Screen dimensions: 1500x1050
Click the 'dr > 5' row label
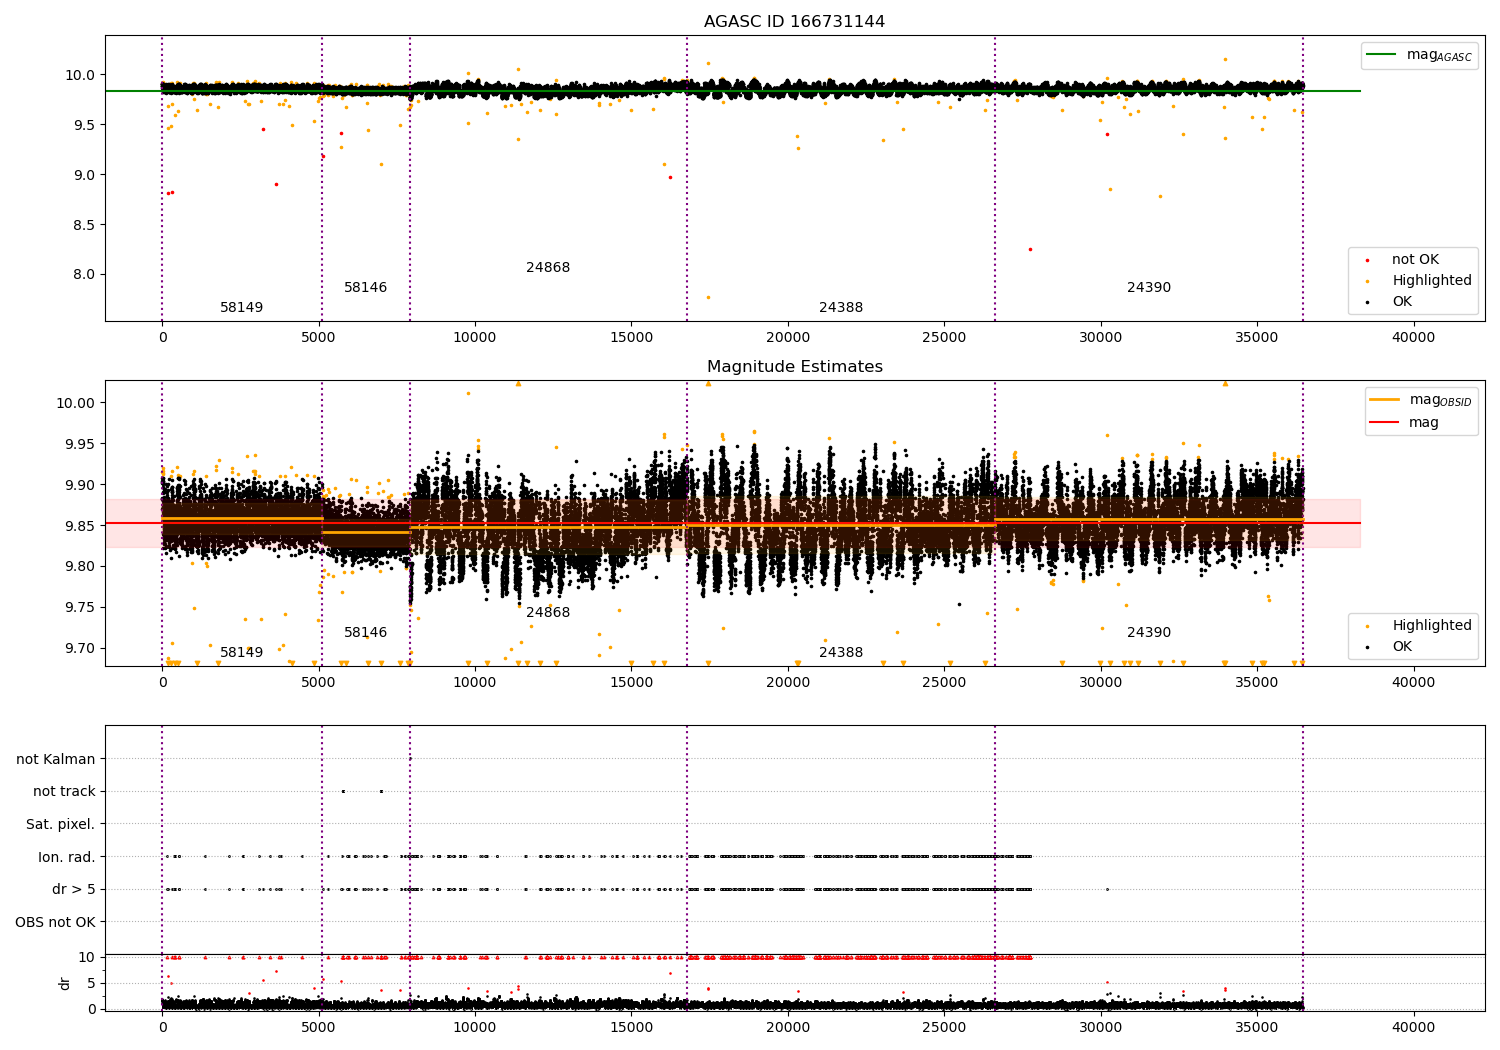(x=74, y=889)
